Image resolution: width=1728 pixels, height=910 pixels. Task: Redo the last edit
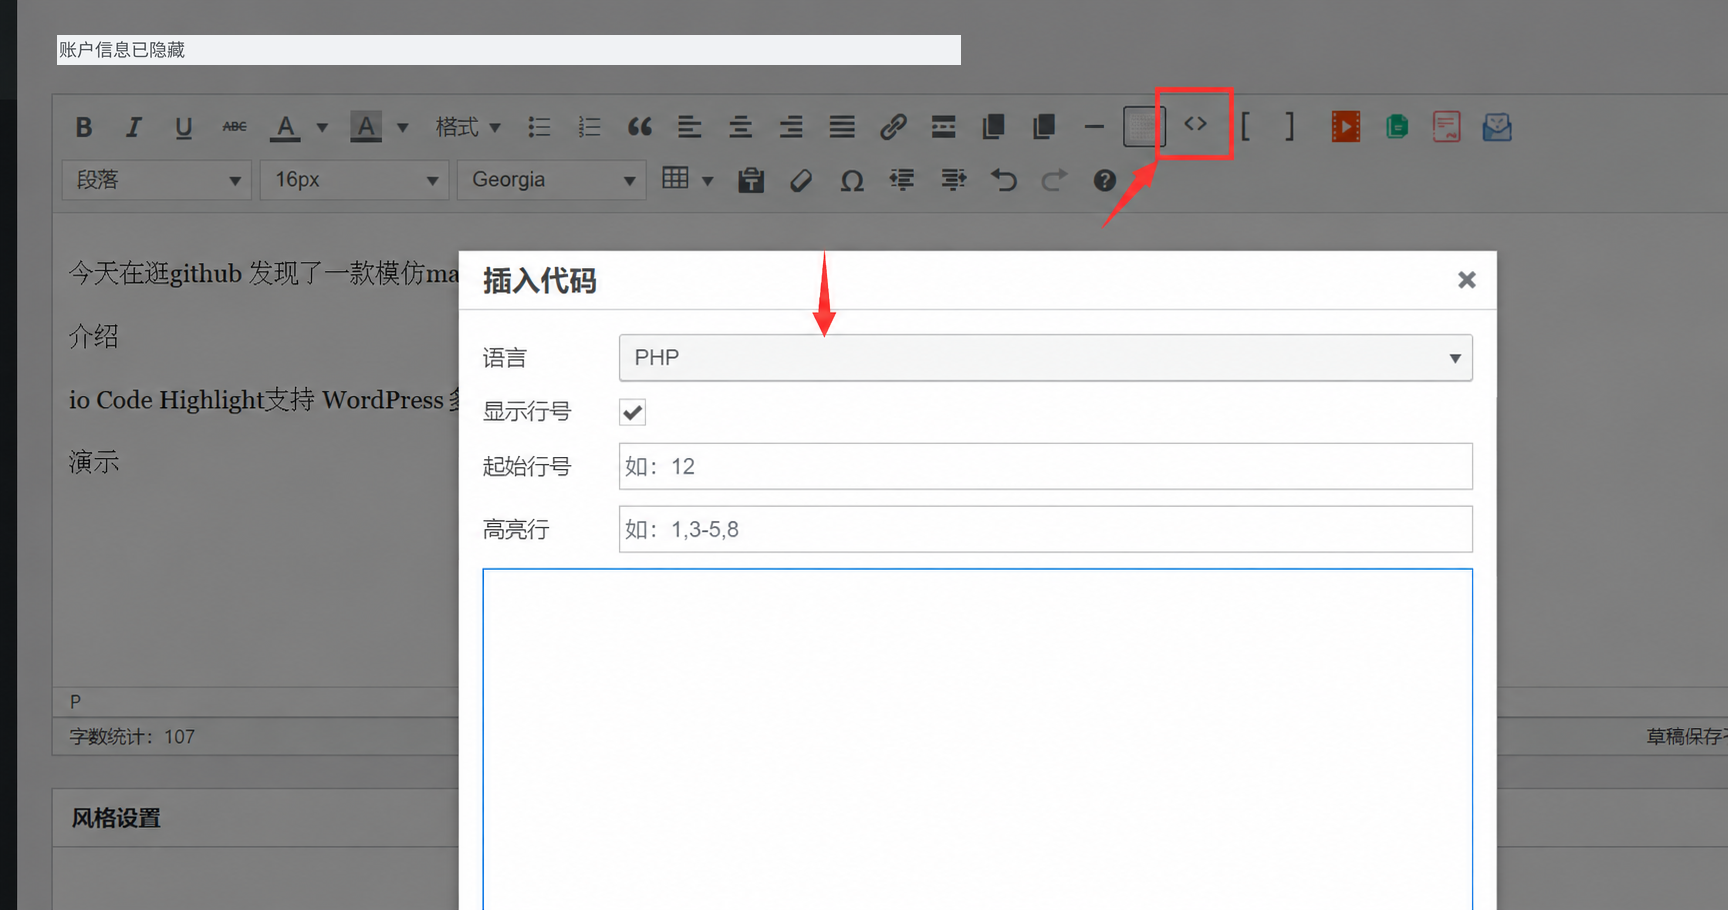click(1054, 180)
